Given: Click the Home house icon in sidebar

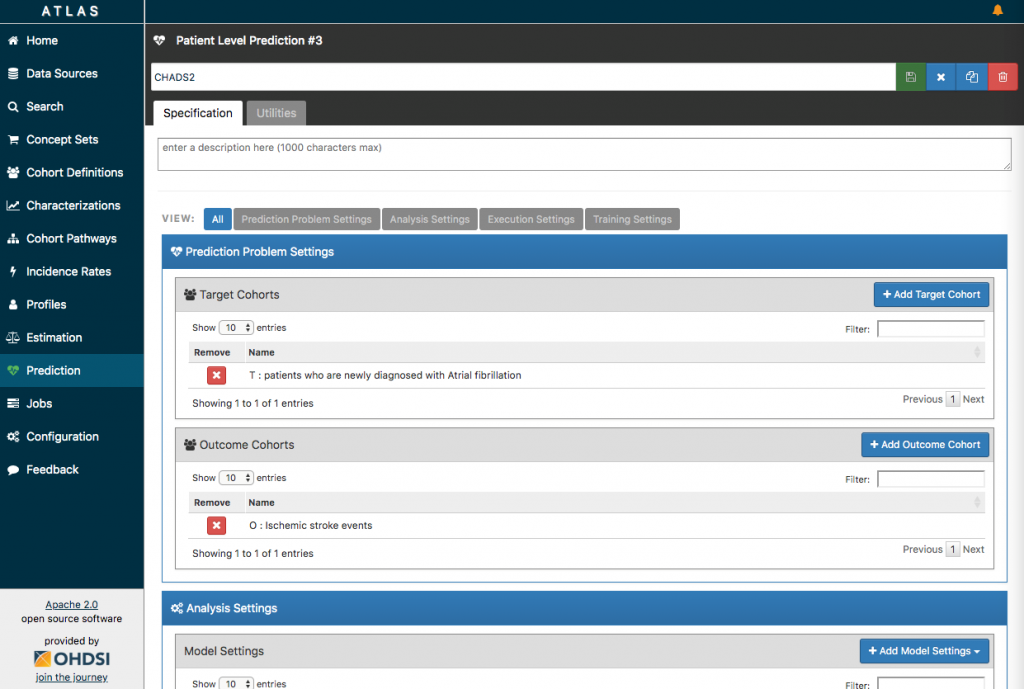Looking at the screenshot, I should coord(13,40).
